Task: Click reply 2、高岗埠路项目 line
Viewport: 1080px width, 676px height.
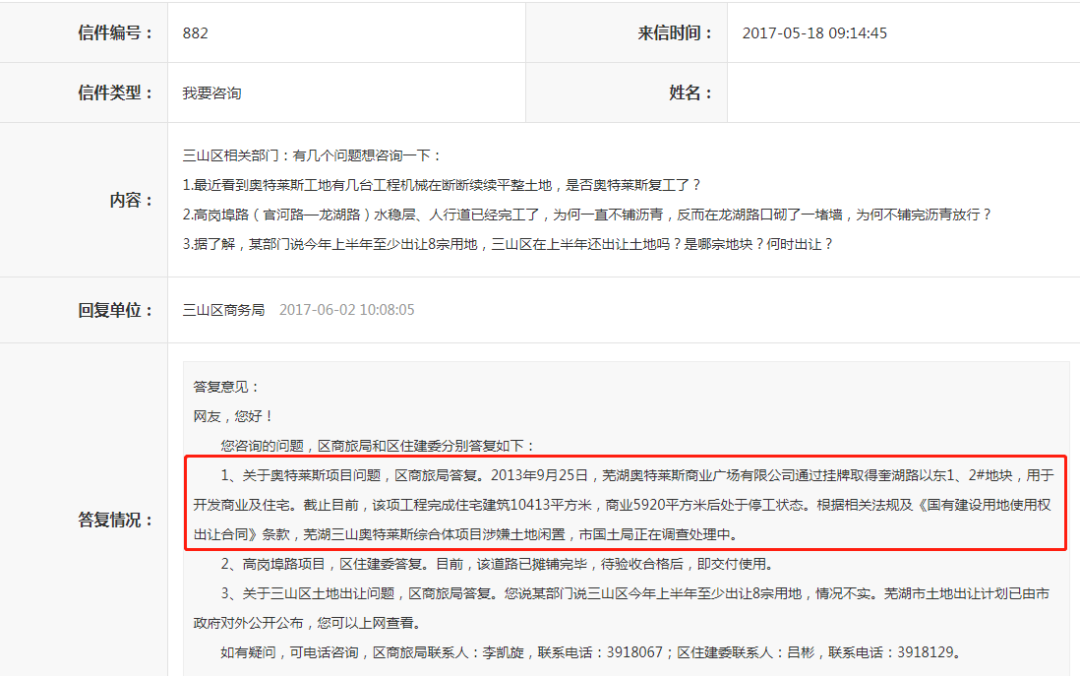Action: pos(498,564)
